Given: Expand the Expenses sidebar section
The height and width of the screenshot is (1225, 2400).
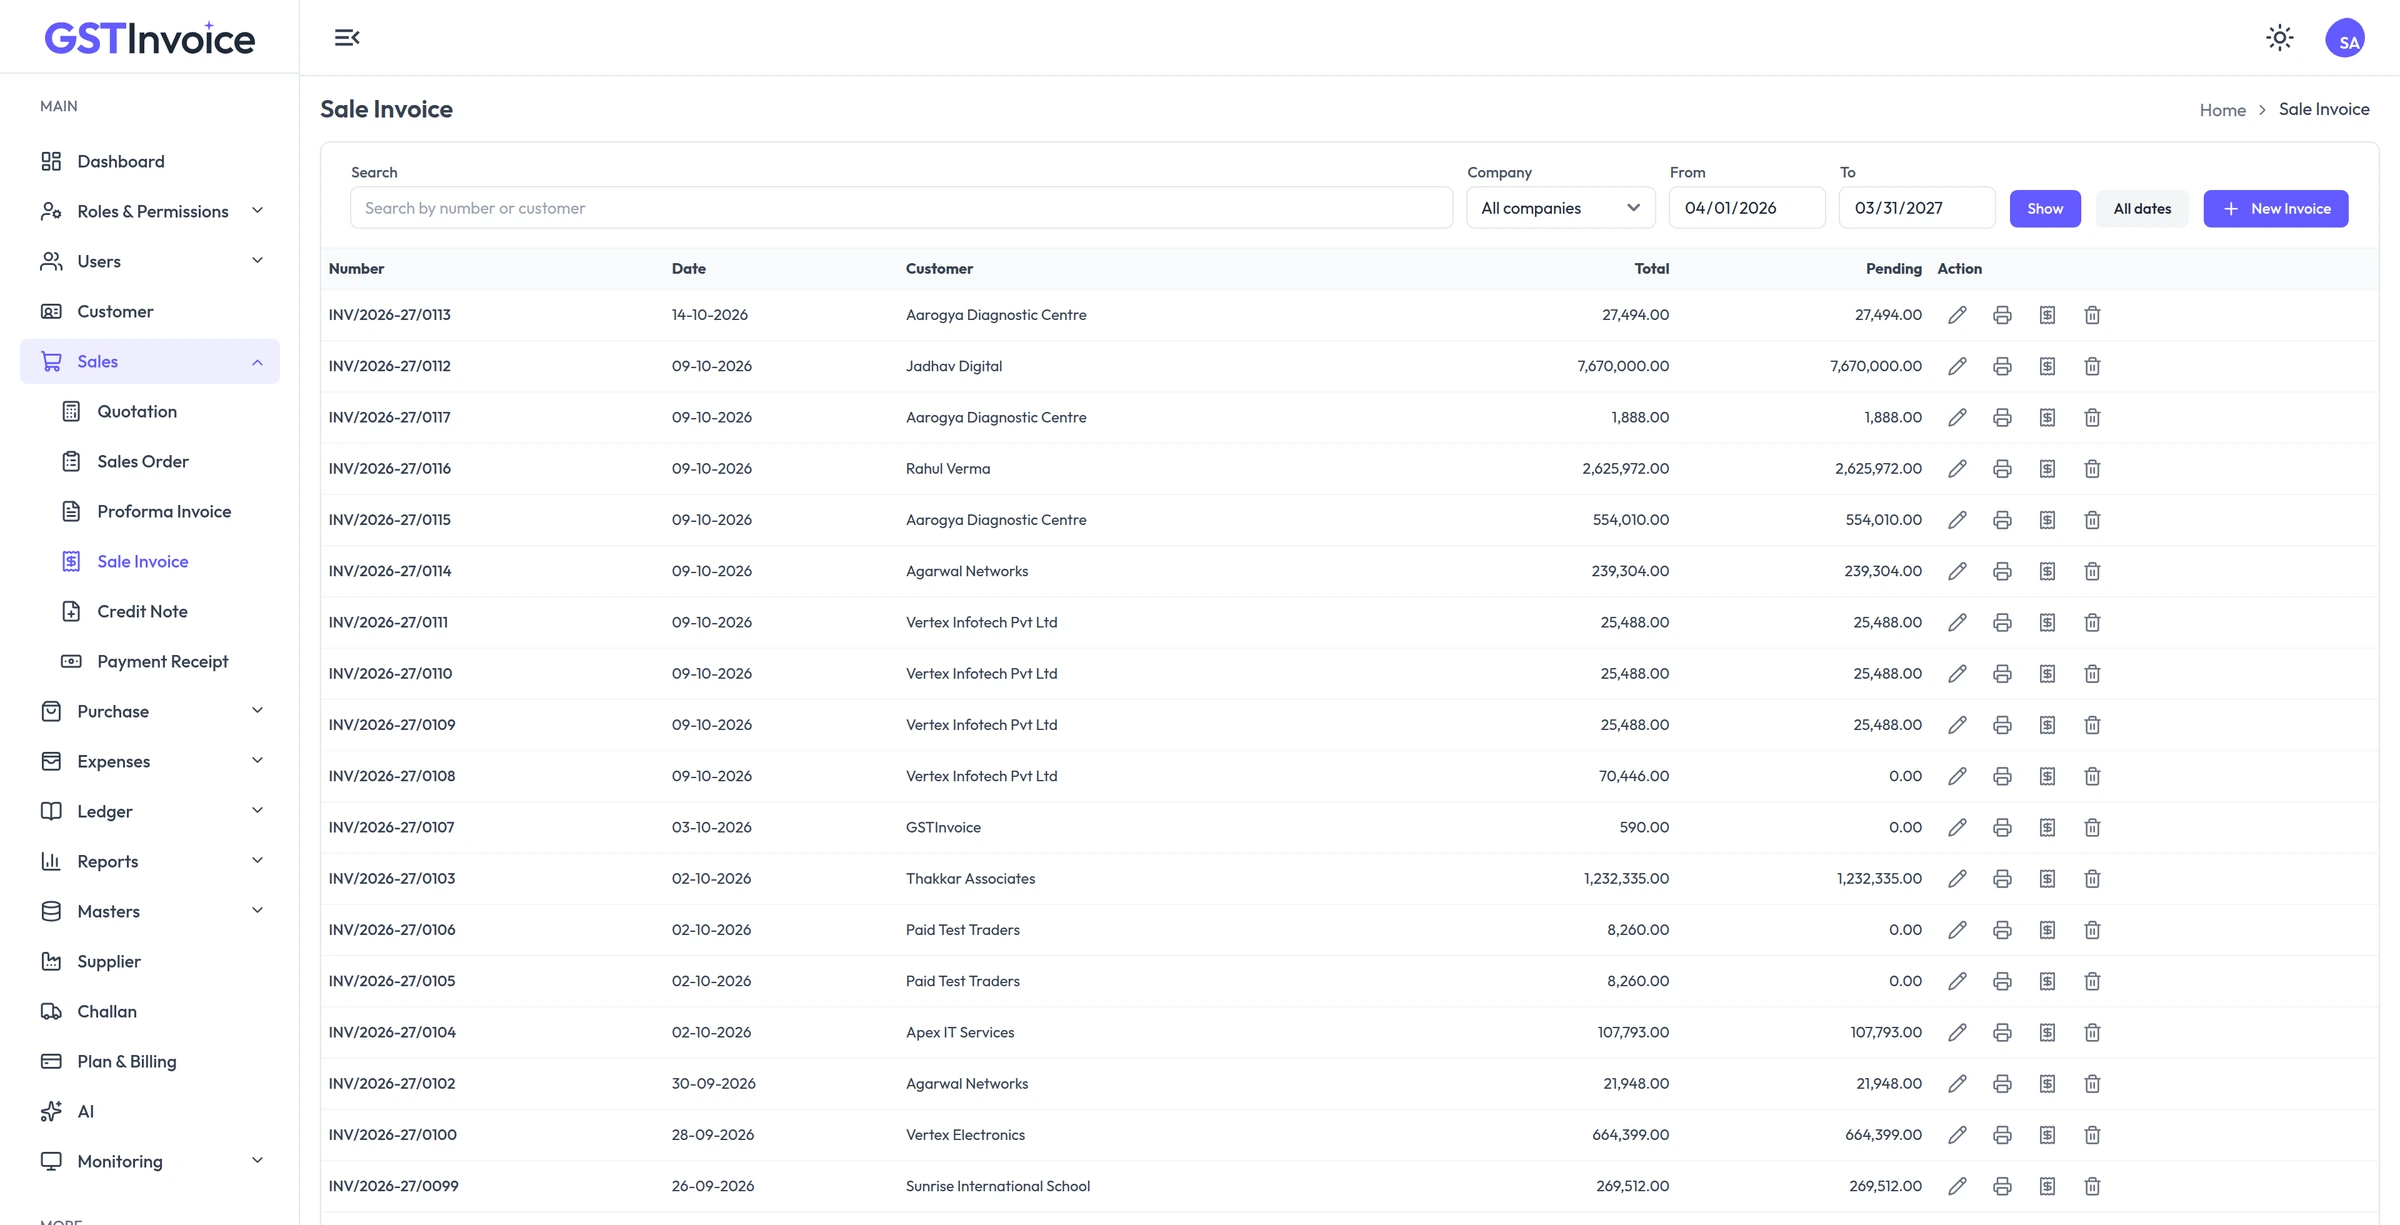Looking at the screenshot, I should point(150,761).
